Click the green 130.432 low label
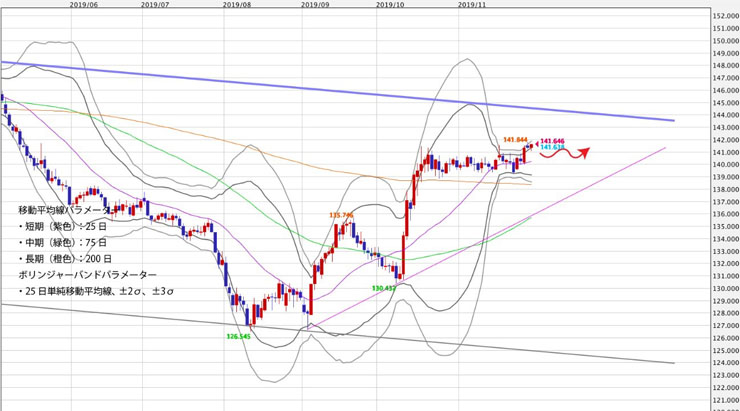 point(384,288)
